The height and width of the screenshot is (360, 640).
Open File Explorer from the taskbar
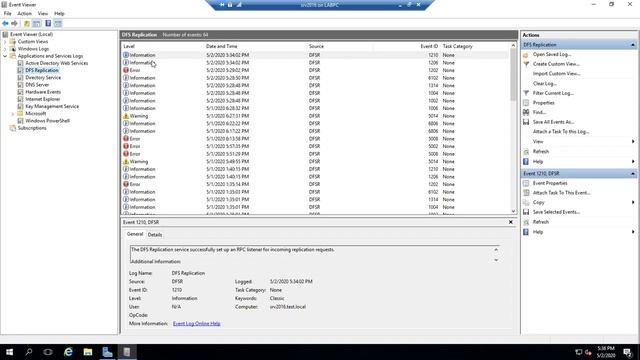88,352
